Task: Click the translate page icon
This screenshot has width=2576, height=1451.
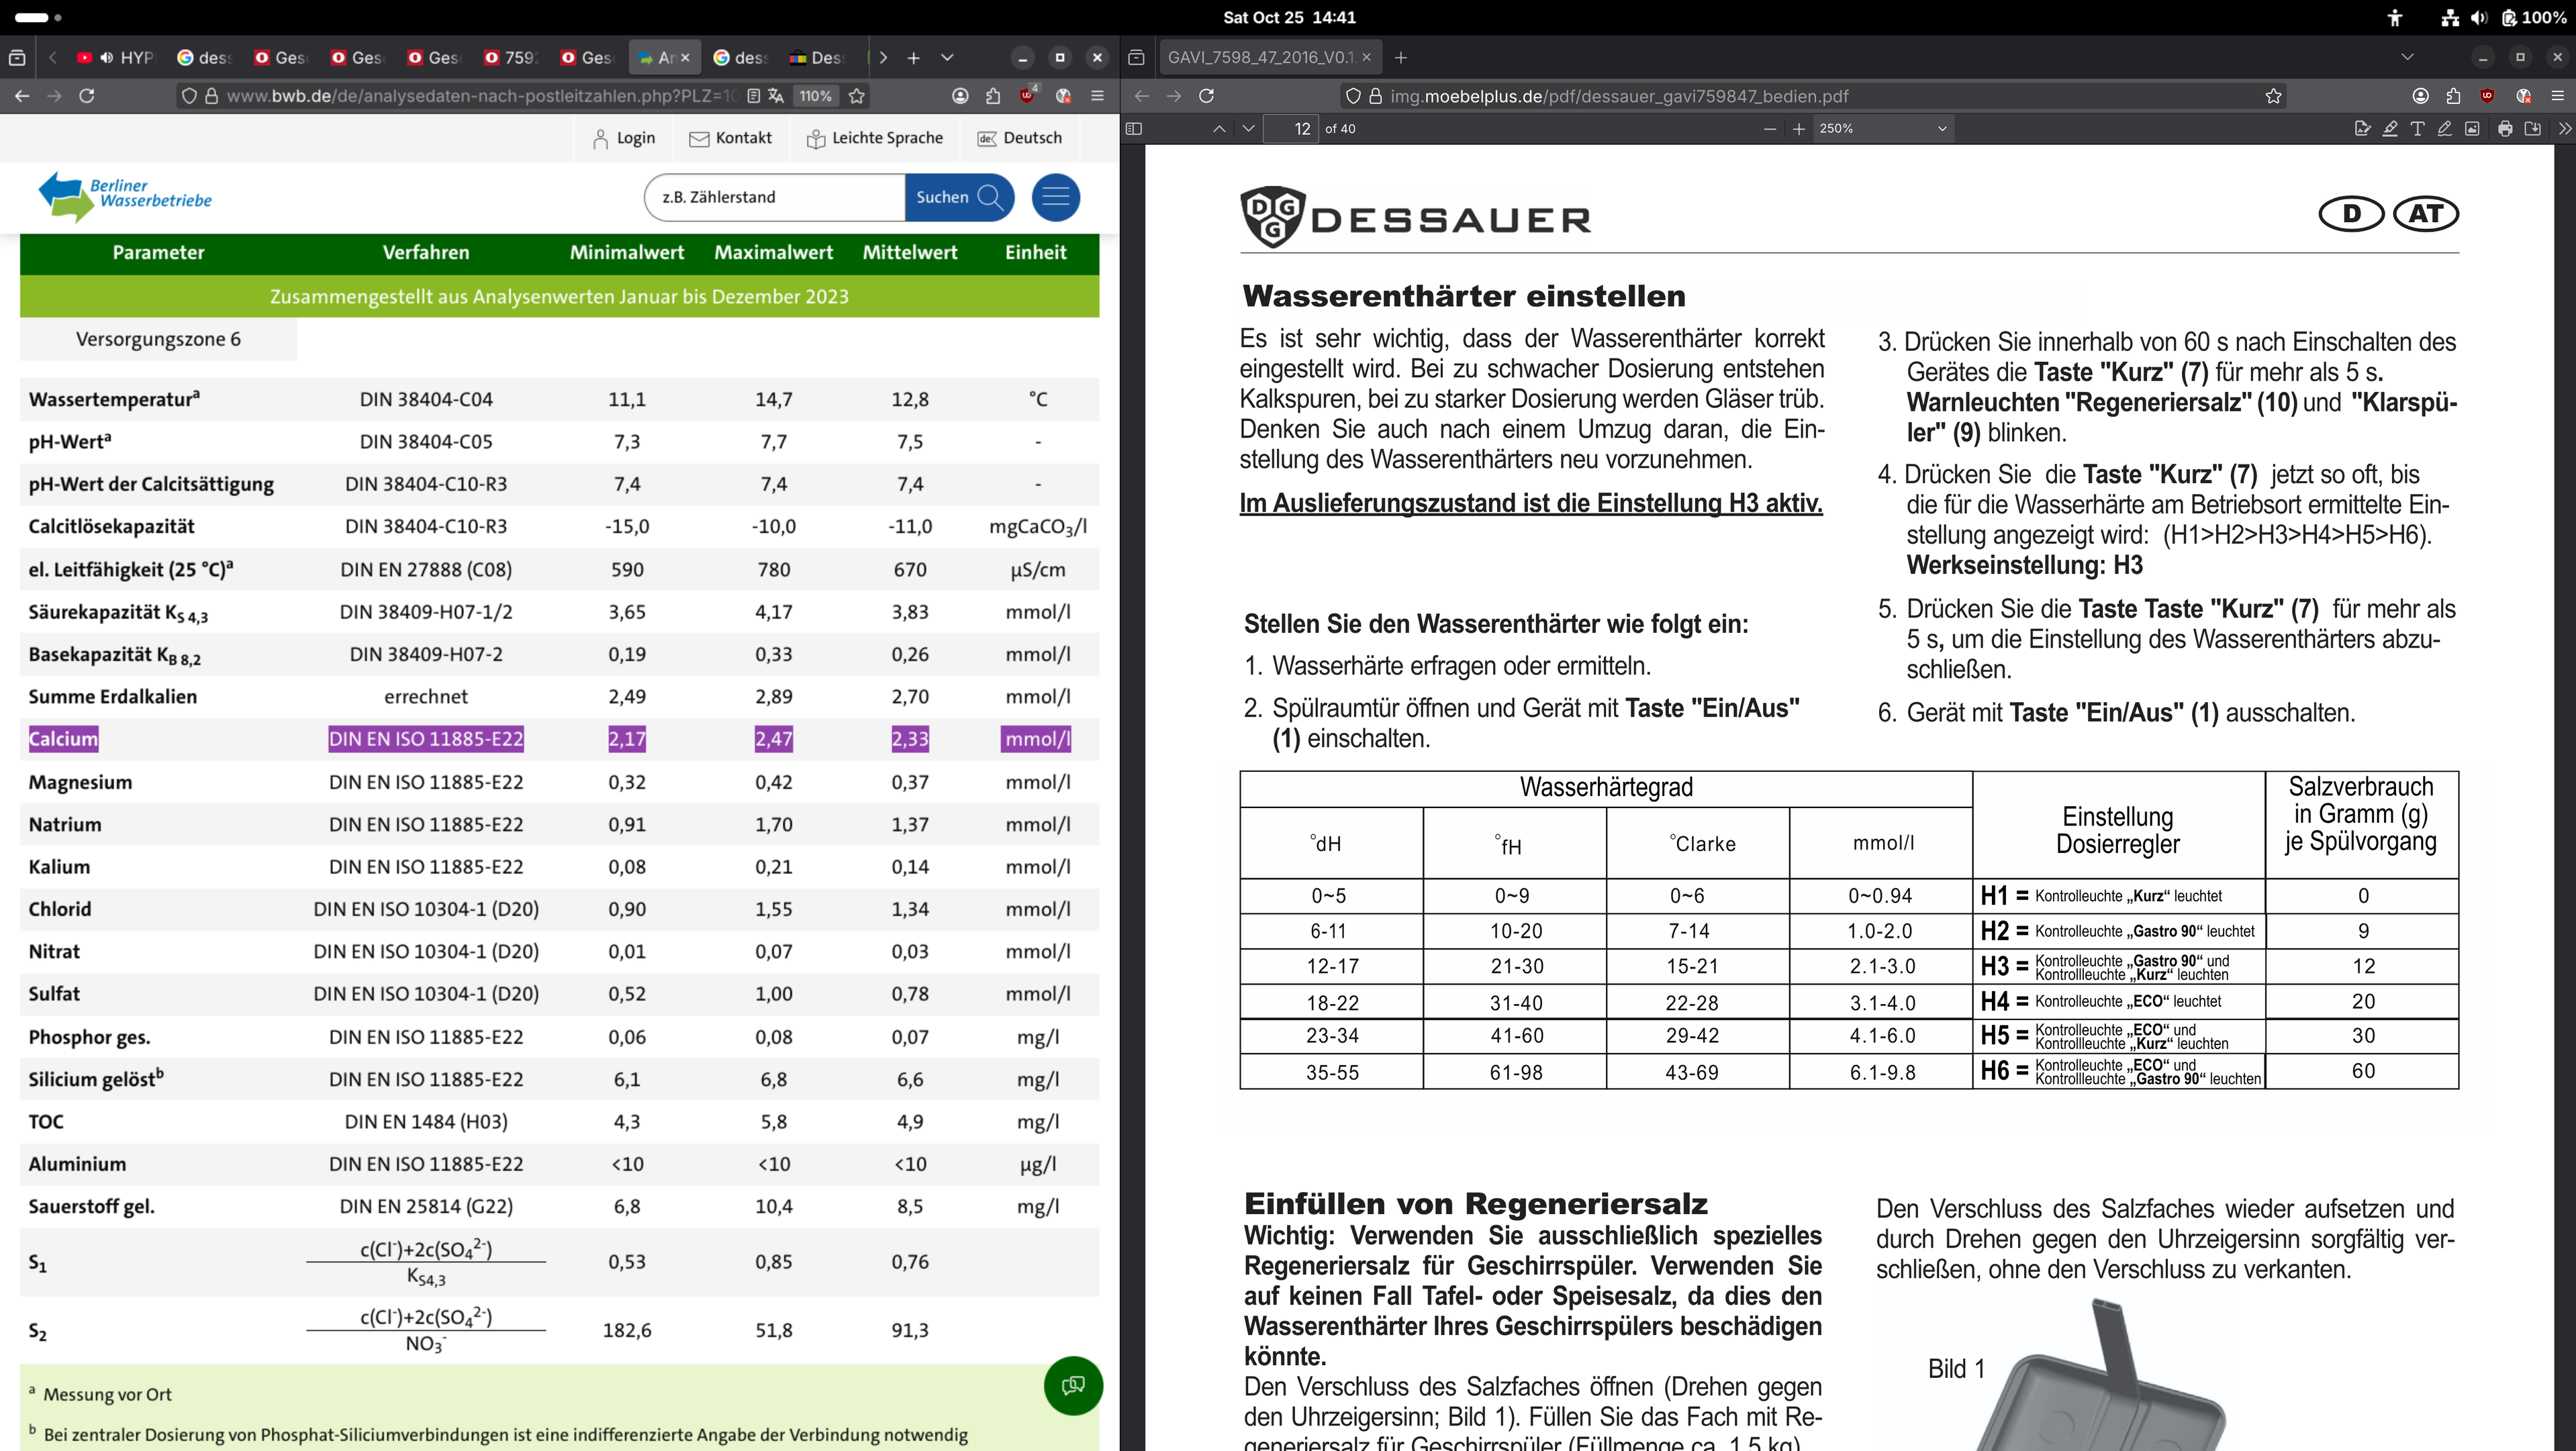Action: tap(776, 96)
